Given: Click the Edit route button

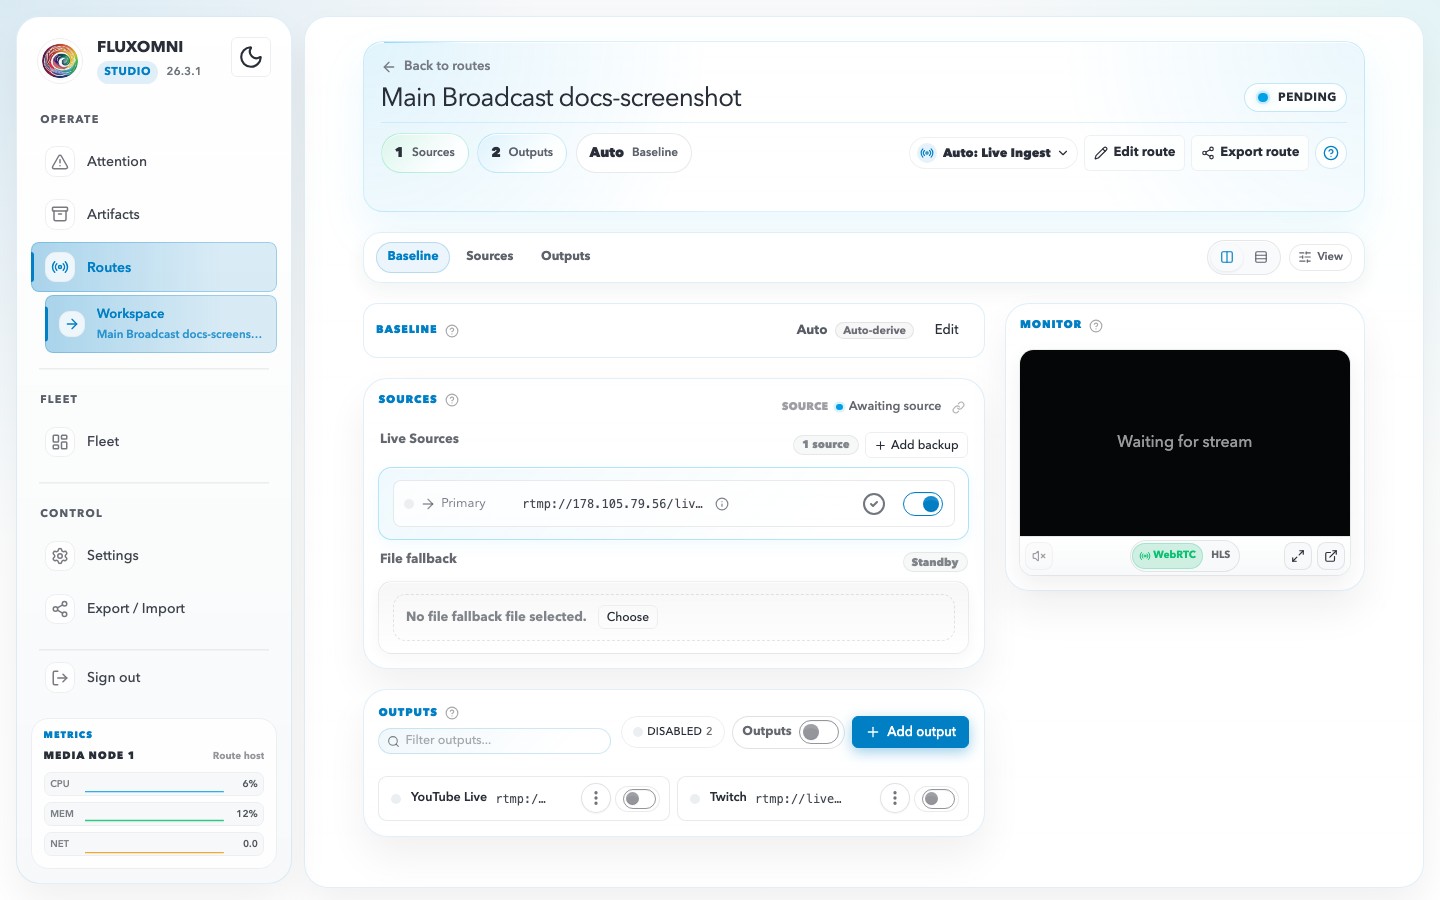Looking at the screenshot, I should click(x=1135, y=153).
